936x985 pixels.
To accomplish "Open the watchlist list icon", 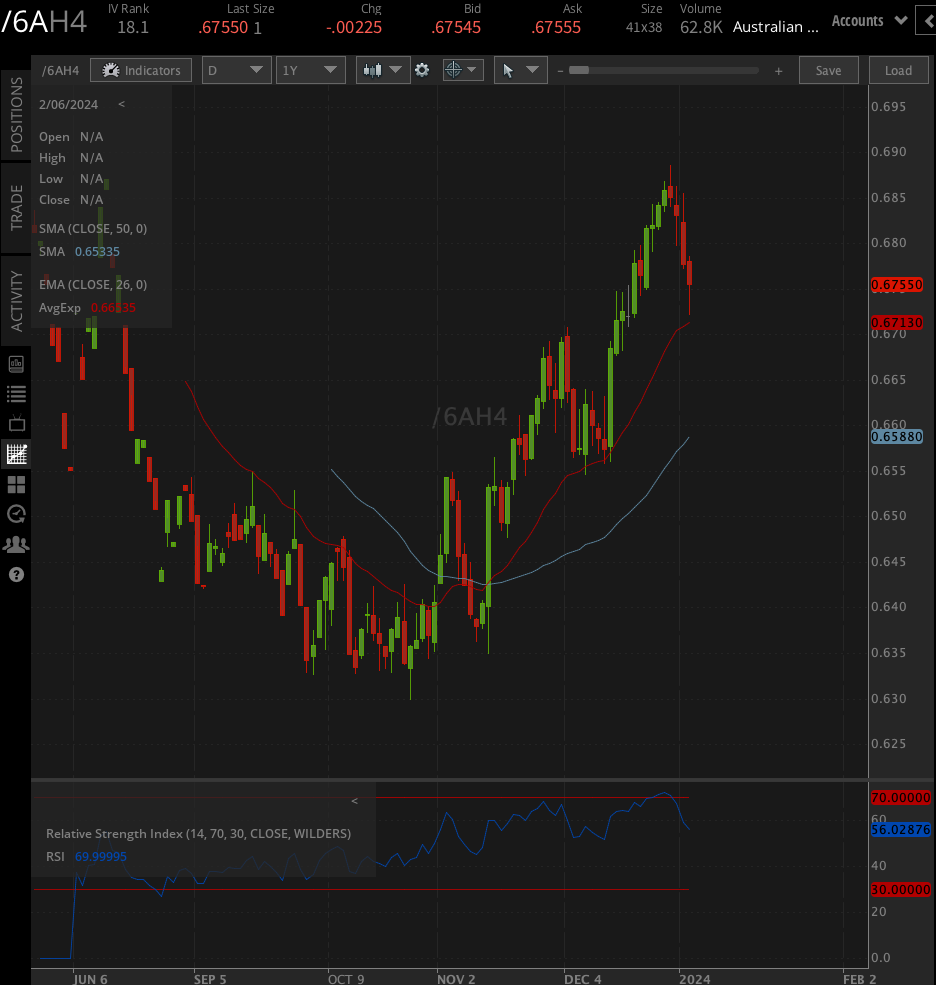I will pyautogui.click(x=16, y=394).
